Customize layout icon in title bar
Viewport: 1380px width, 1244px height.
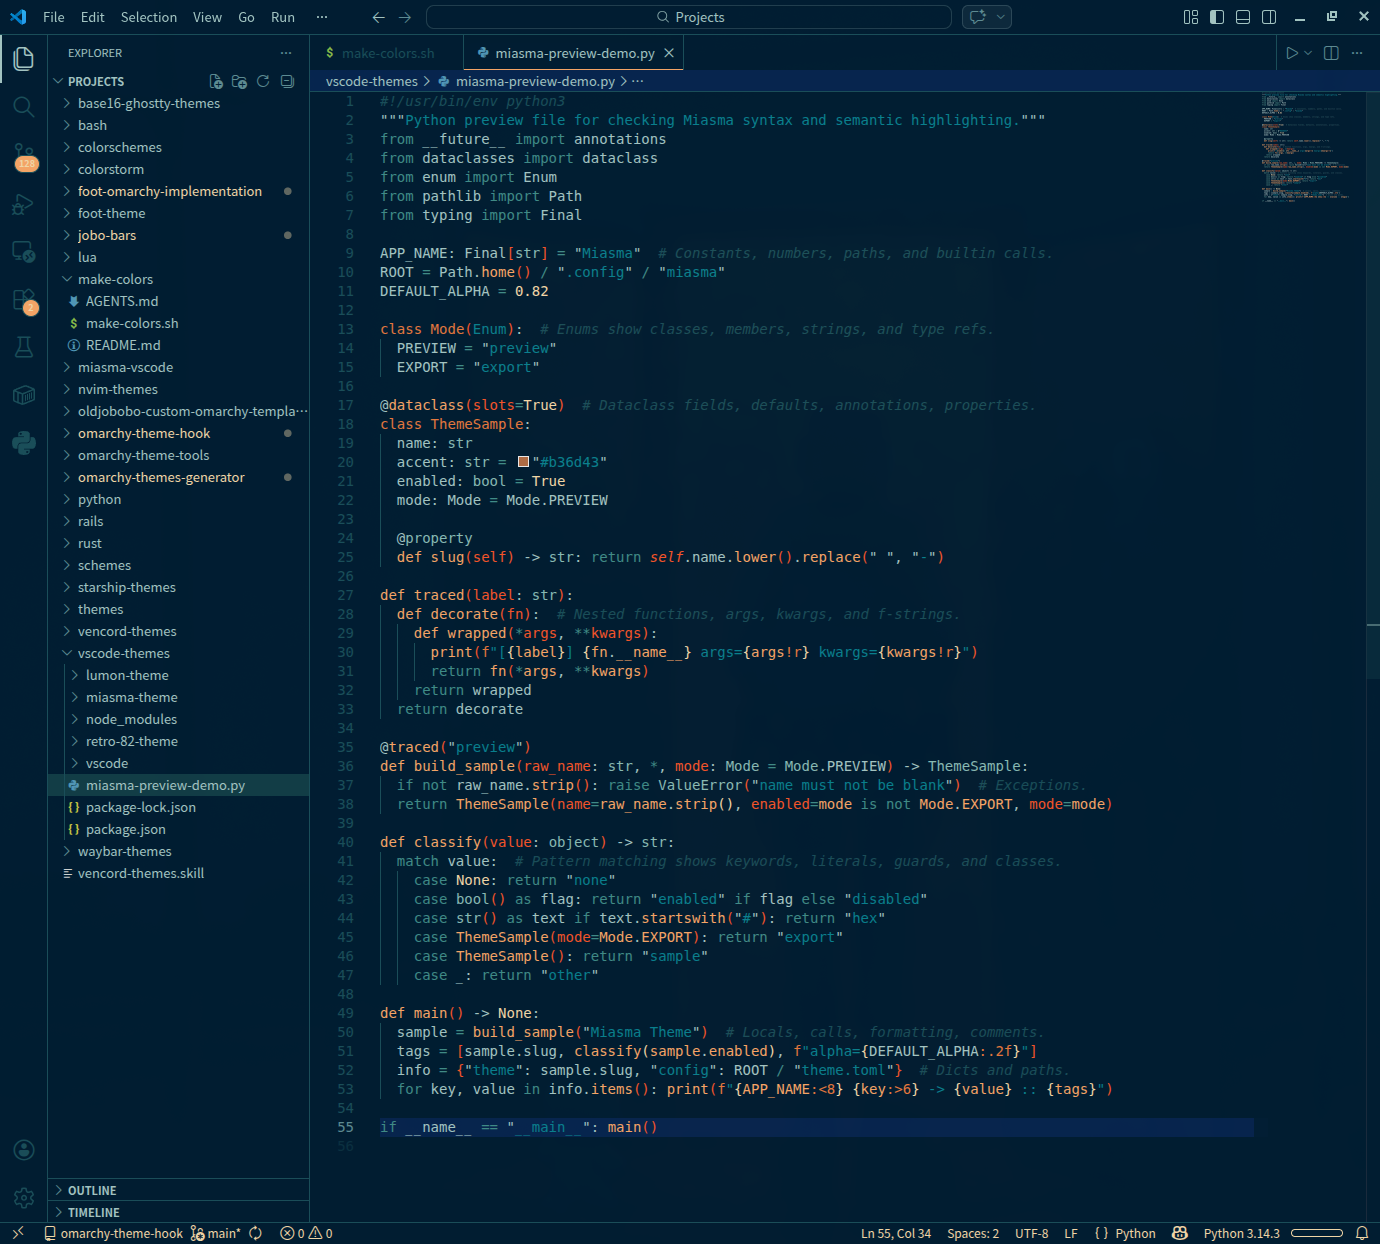tap(1190, 17)
